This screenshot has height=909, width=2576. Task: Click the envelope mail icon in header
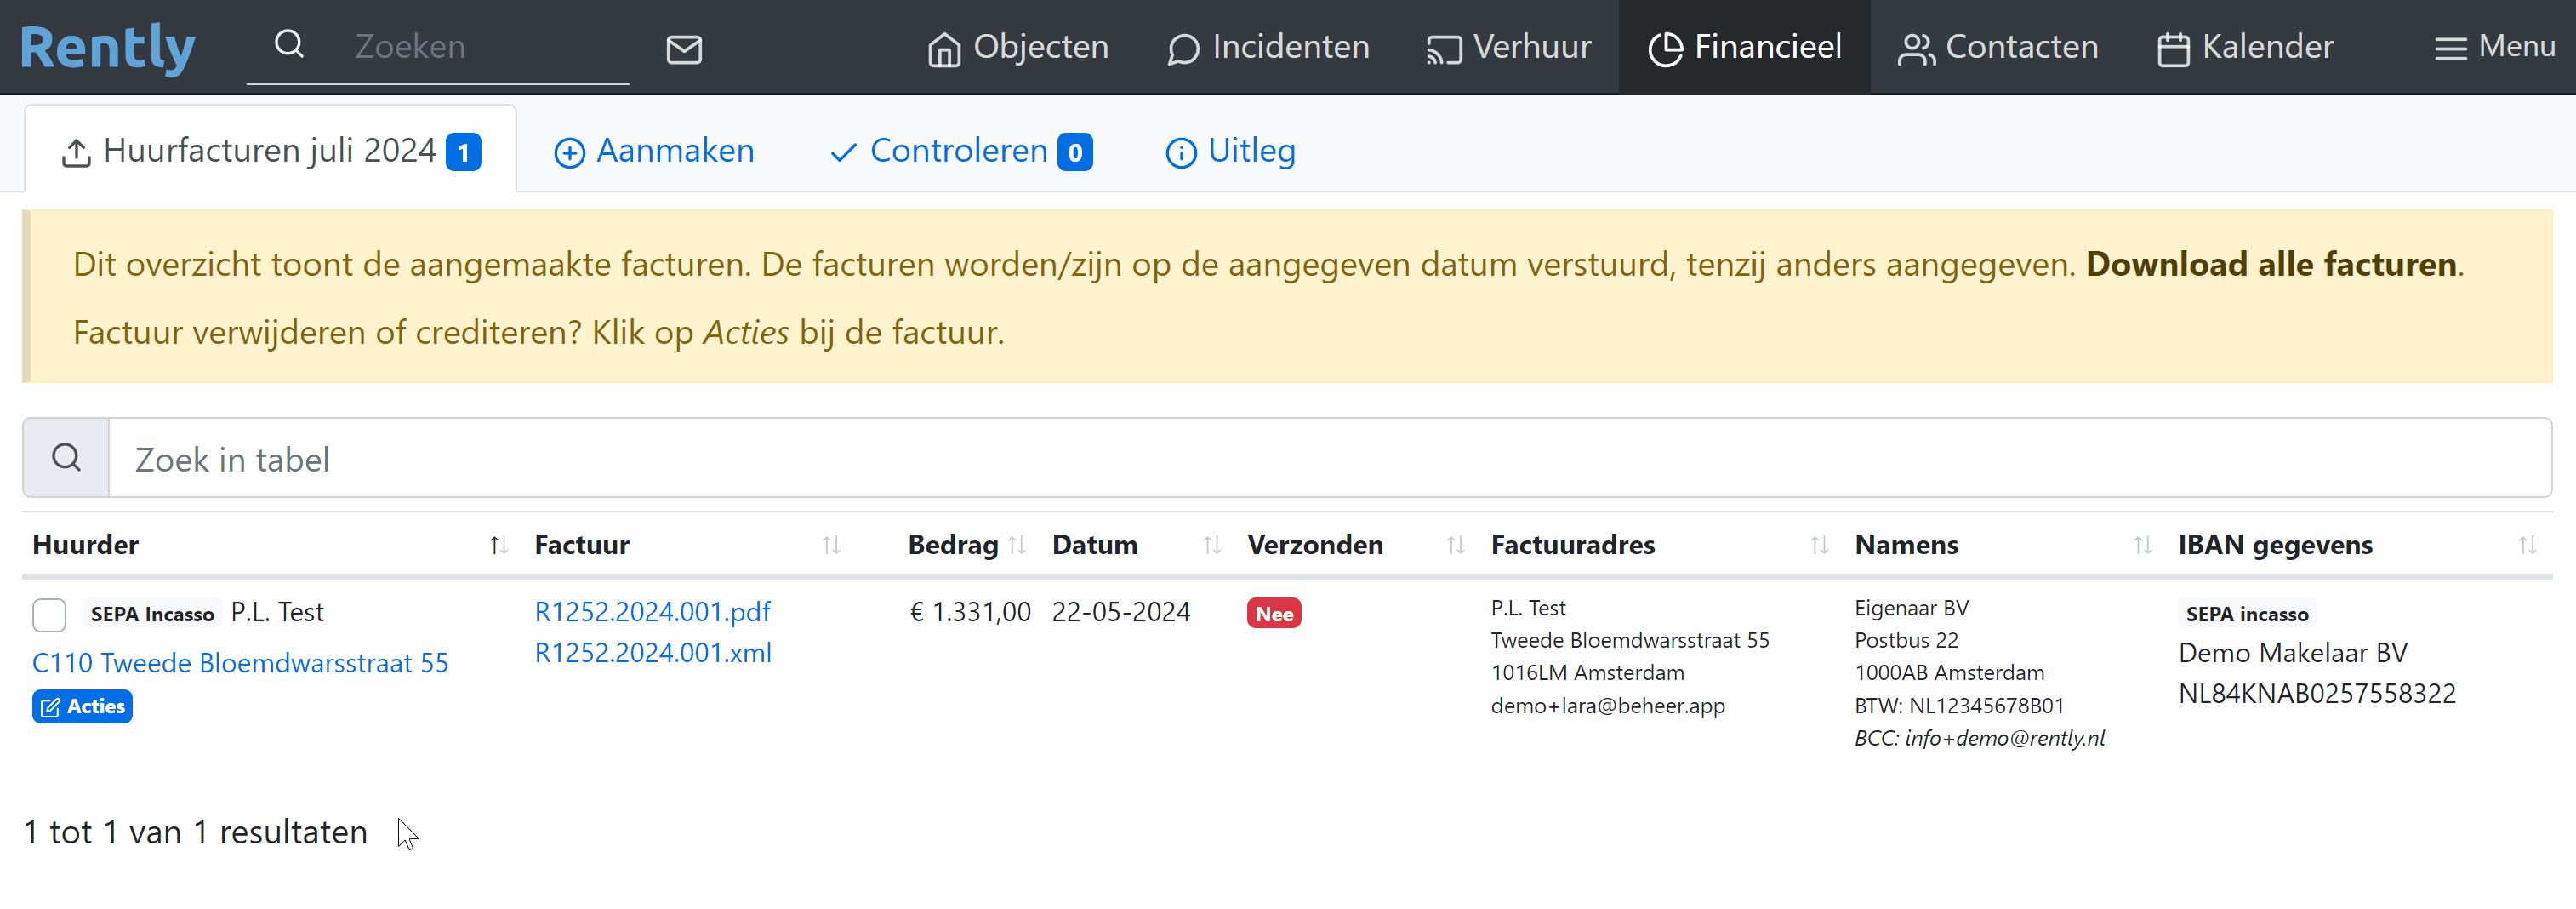(684, 48)
